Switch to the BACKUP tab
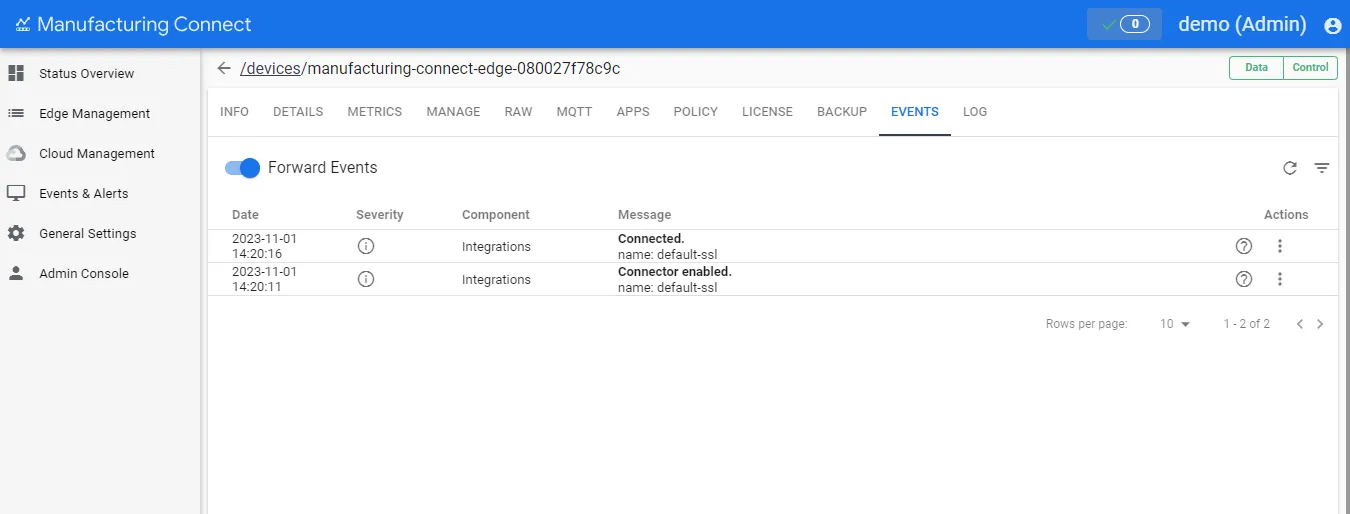1350x514 pixels. coord(842,112)
